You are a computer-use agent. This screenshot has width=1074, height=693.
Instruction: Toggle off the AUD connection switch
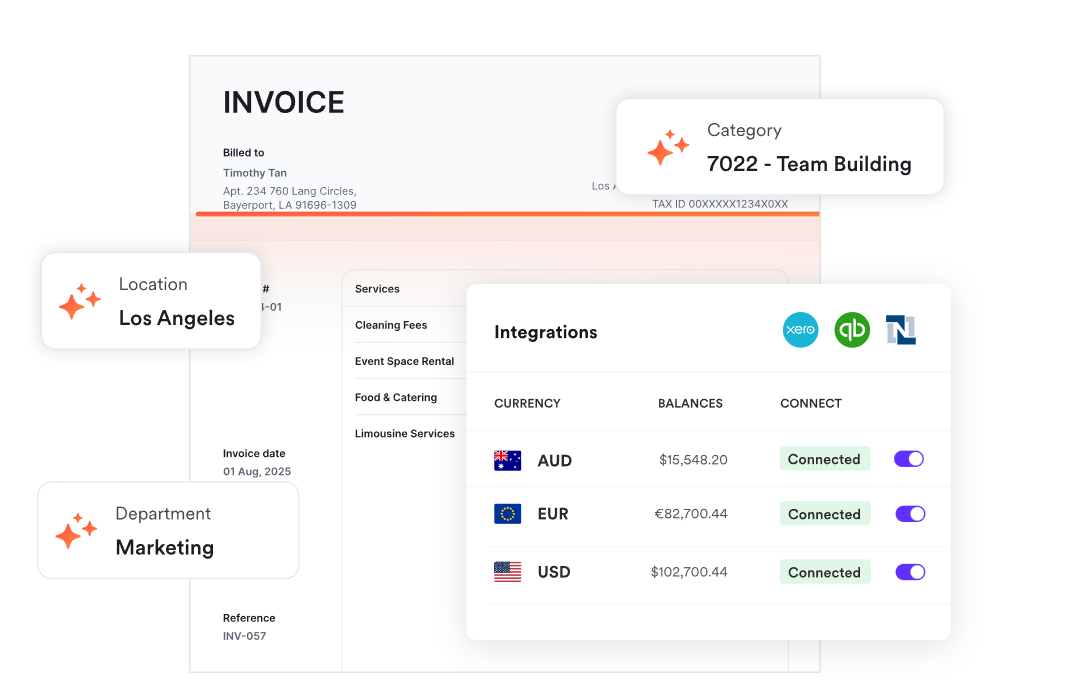(909, 459)
